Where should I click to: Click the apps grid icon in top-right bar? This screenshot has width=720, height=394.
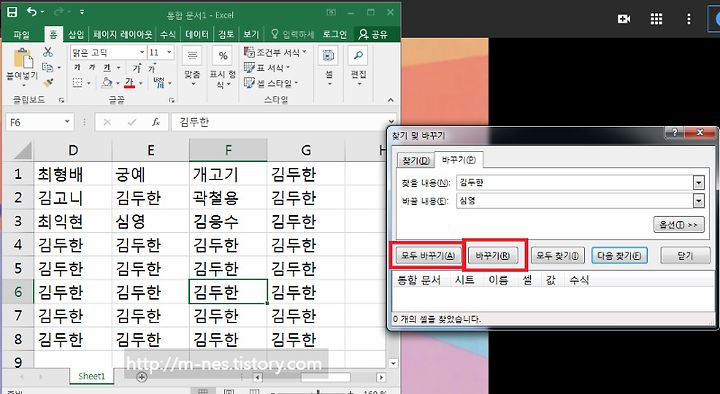point(657,19)
